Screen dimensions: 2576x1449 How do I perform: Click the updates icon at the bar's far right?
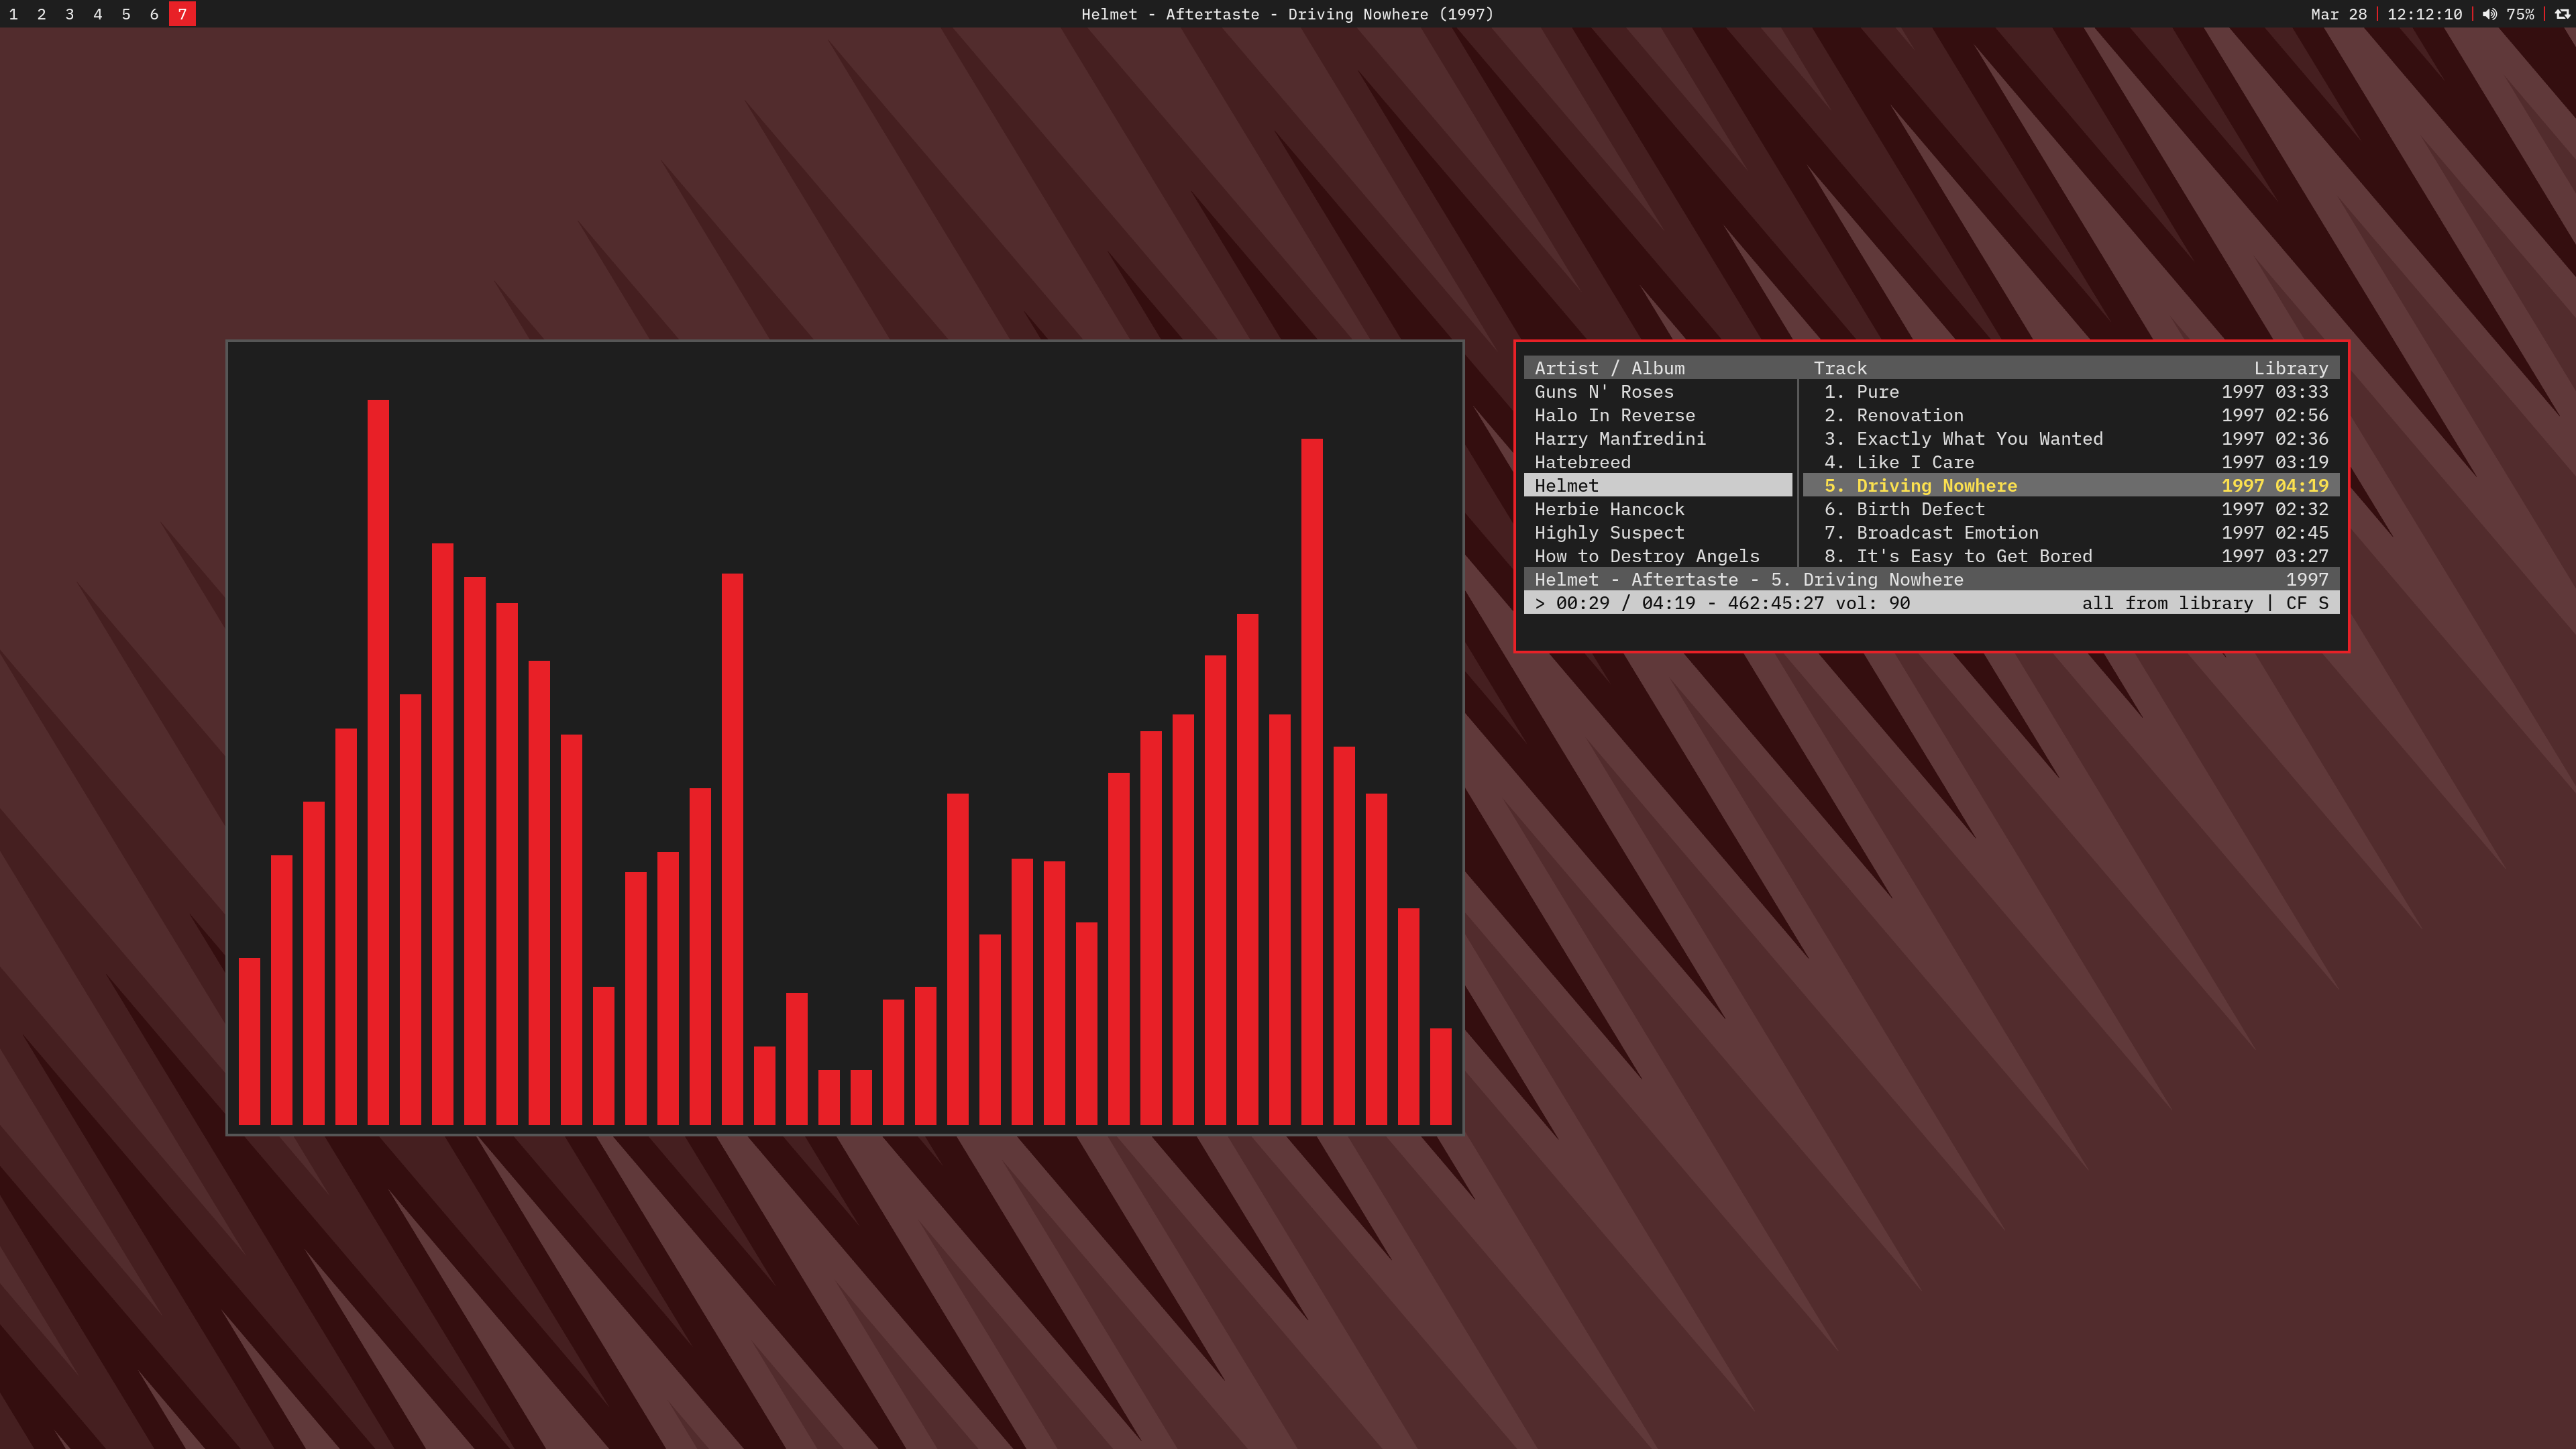point(2562,14)
